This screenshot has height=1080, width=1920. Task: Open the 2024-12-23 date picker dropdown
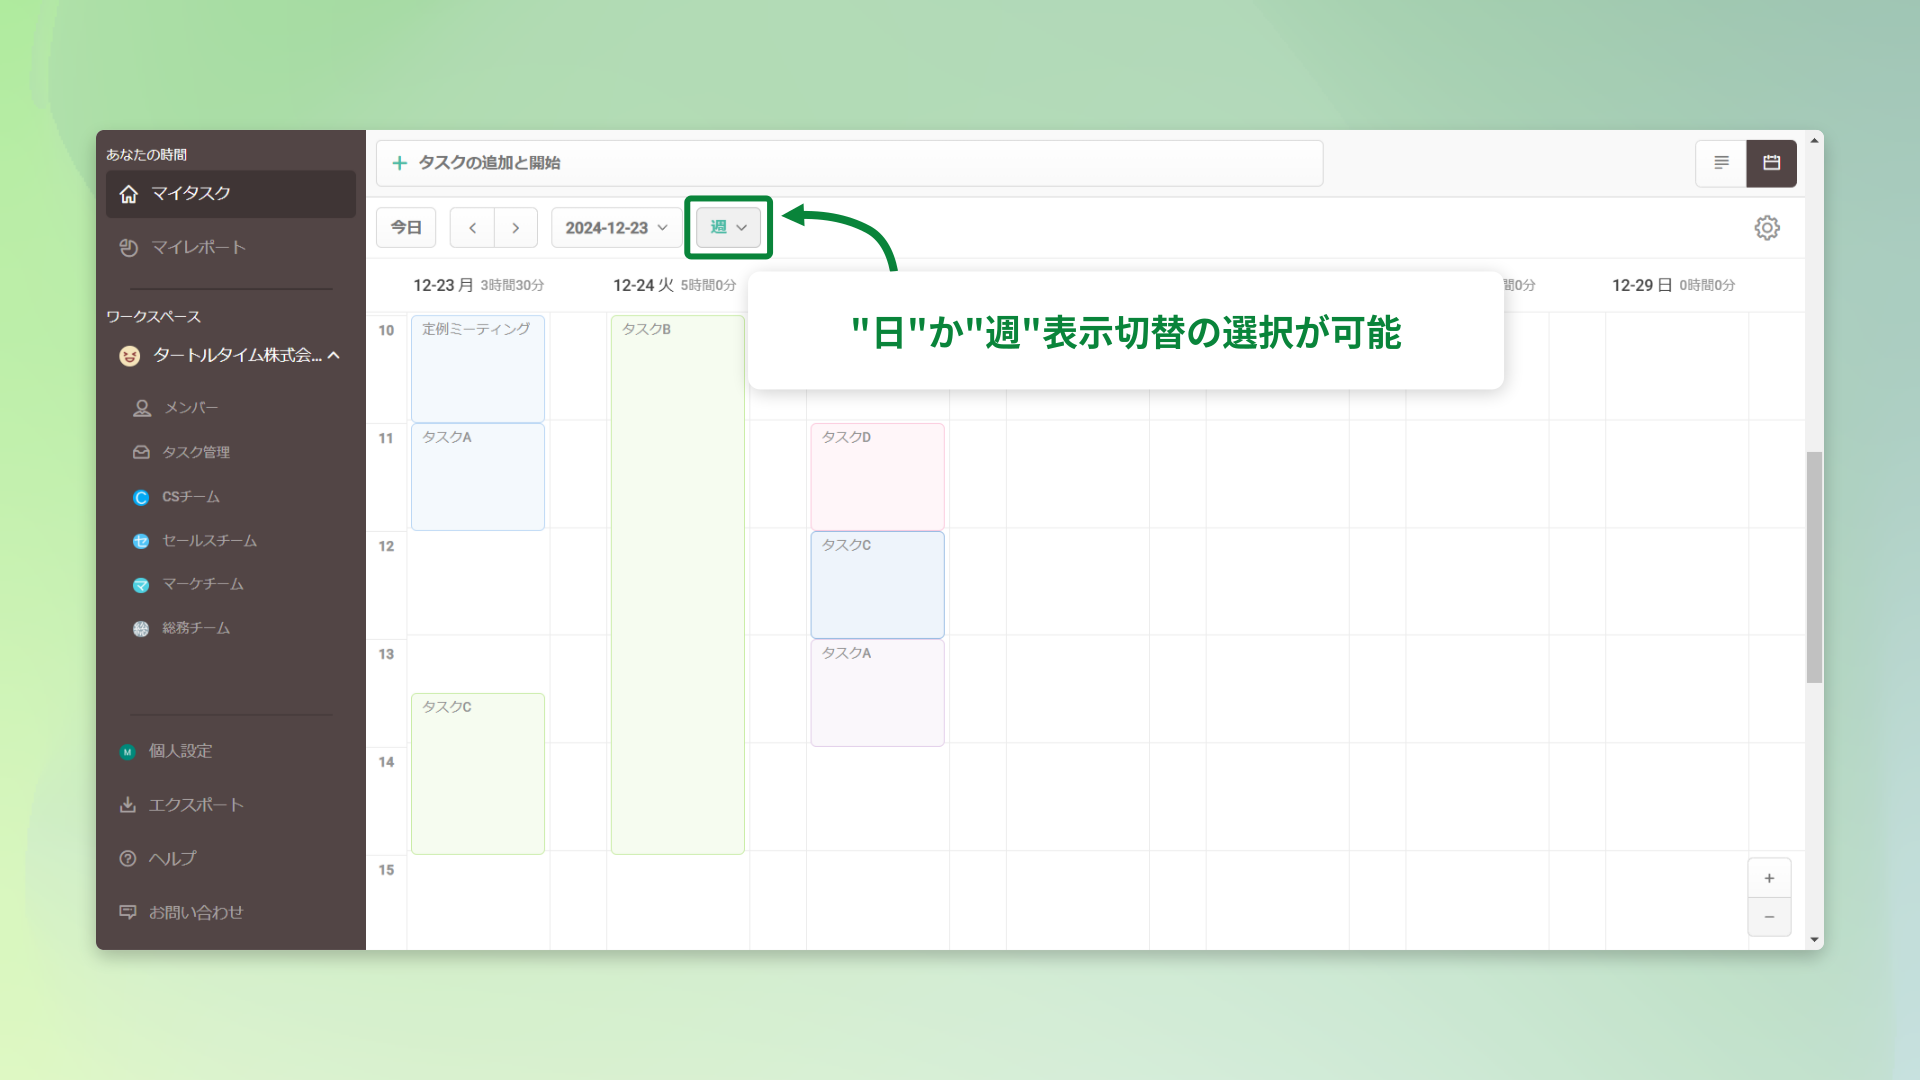coord(616,228)
